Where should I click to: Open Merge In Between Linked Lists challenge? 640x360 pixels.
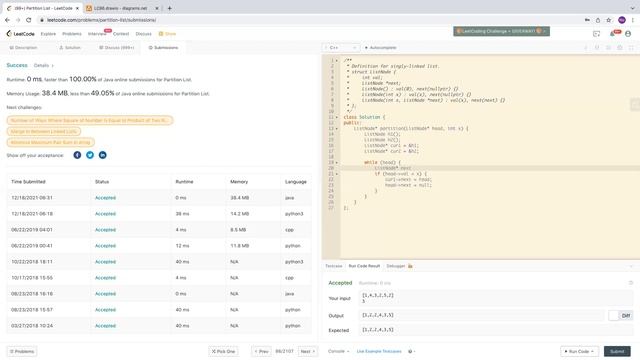[x=44, y=131]
